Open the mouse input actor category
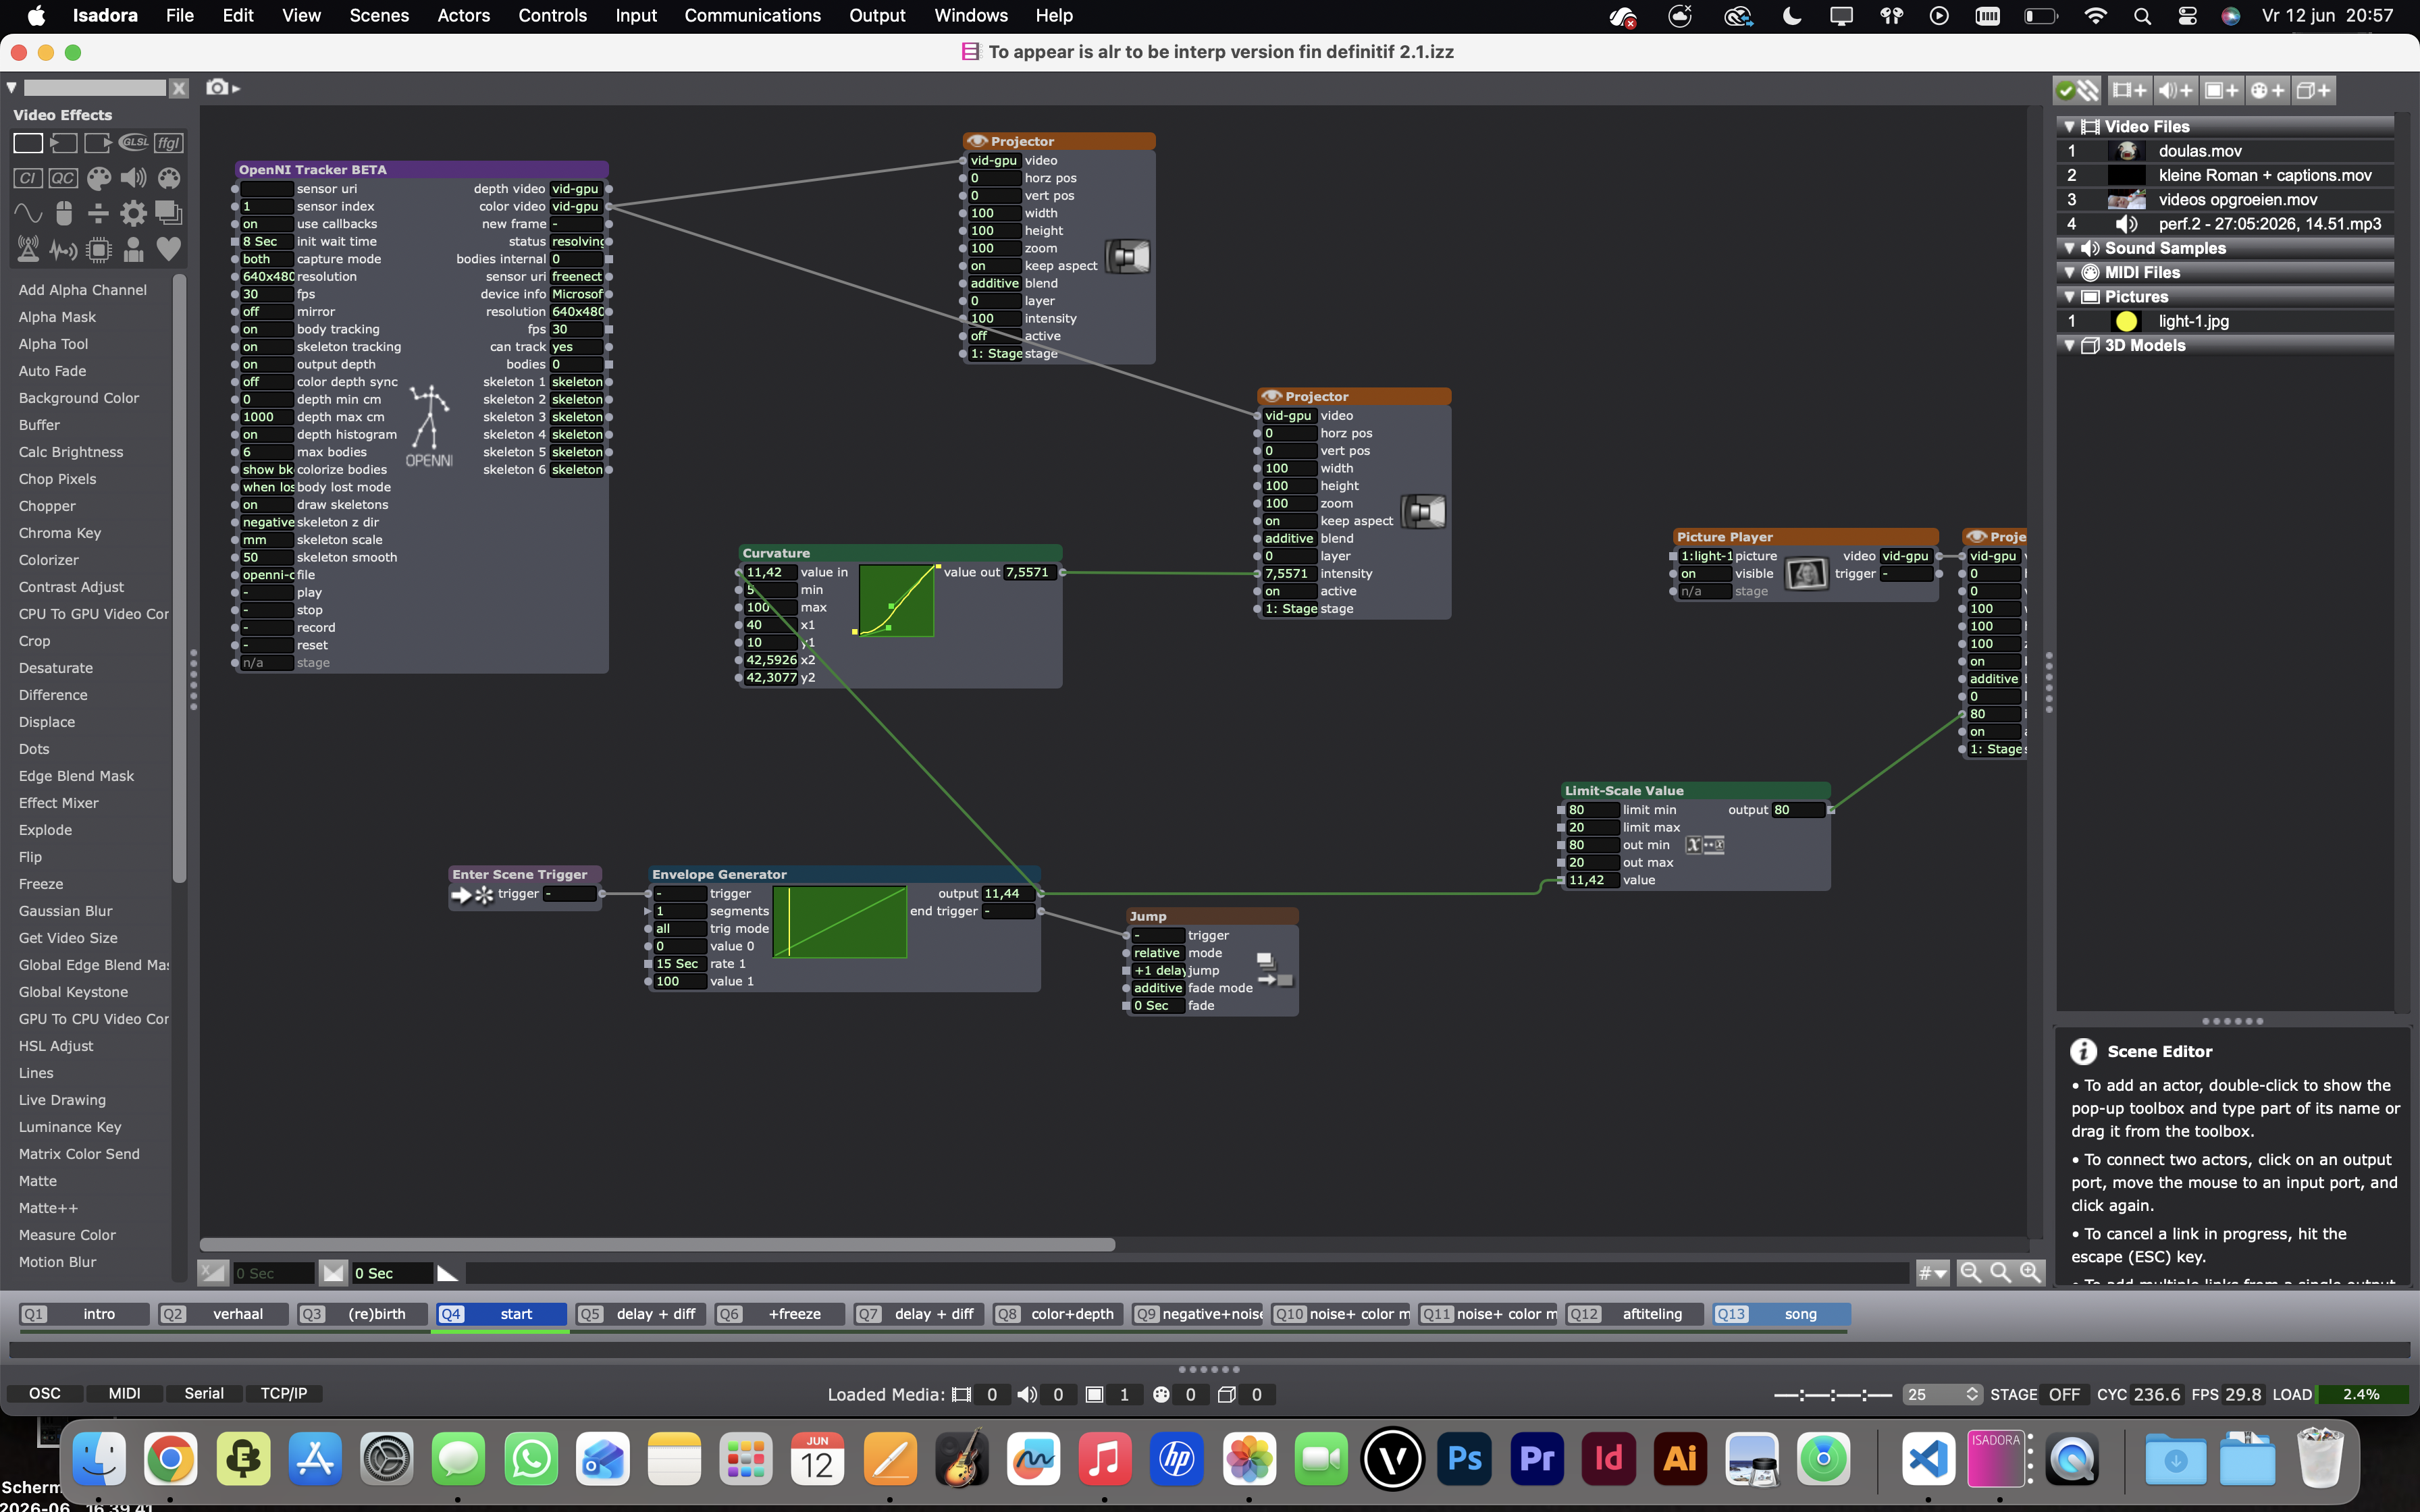This screenshot has width=2420, height=1512. (x=63, y=214)
